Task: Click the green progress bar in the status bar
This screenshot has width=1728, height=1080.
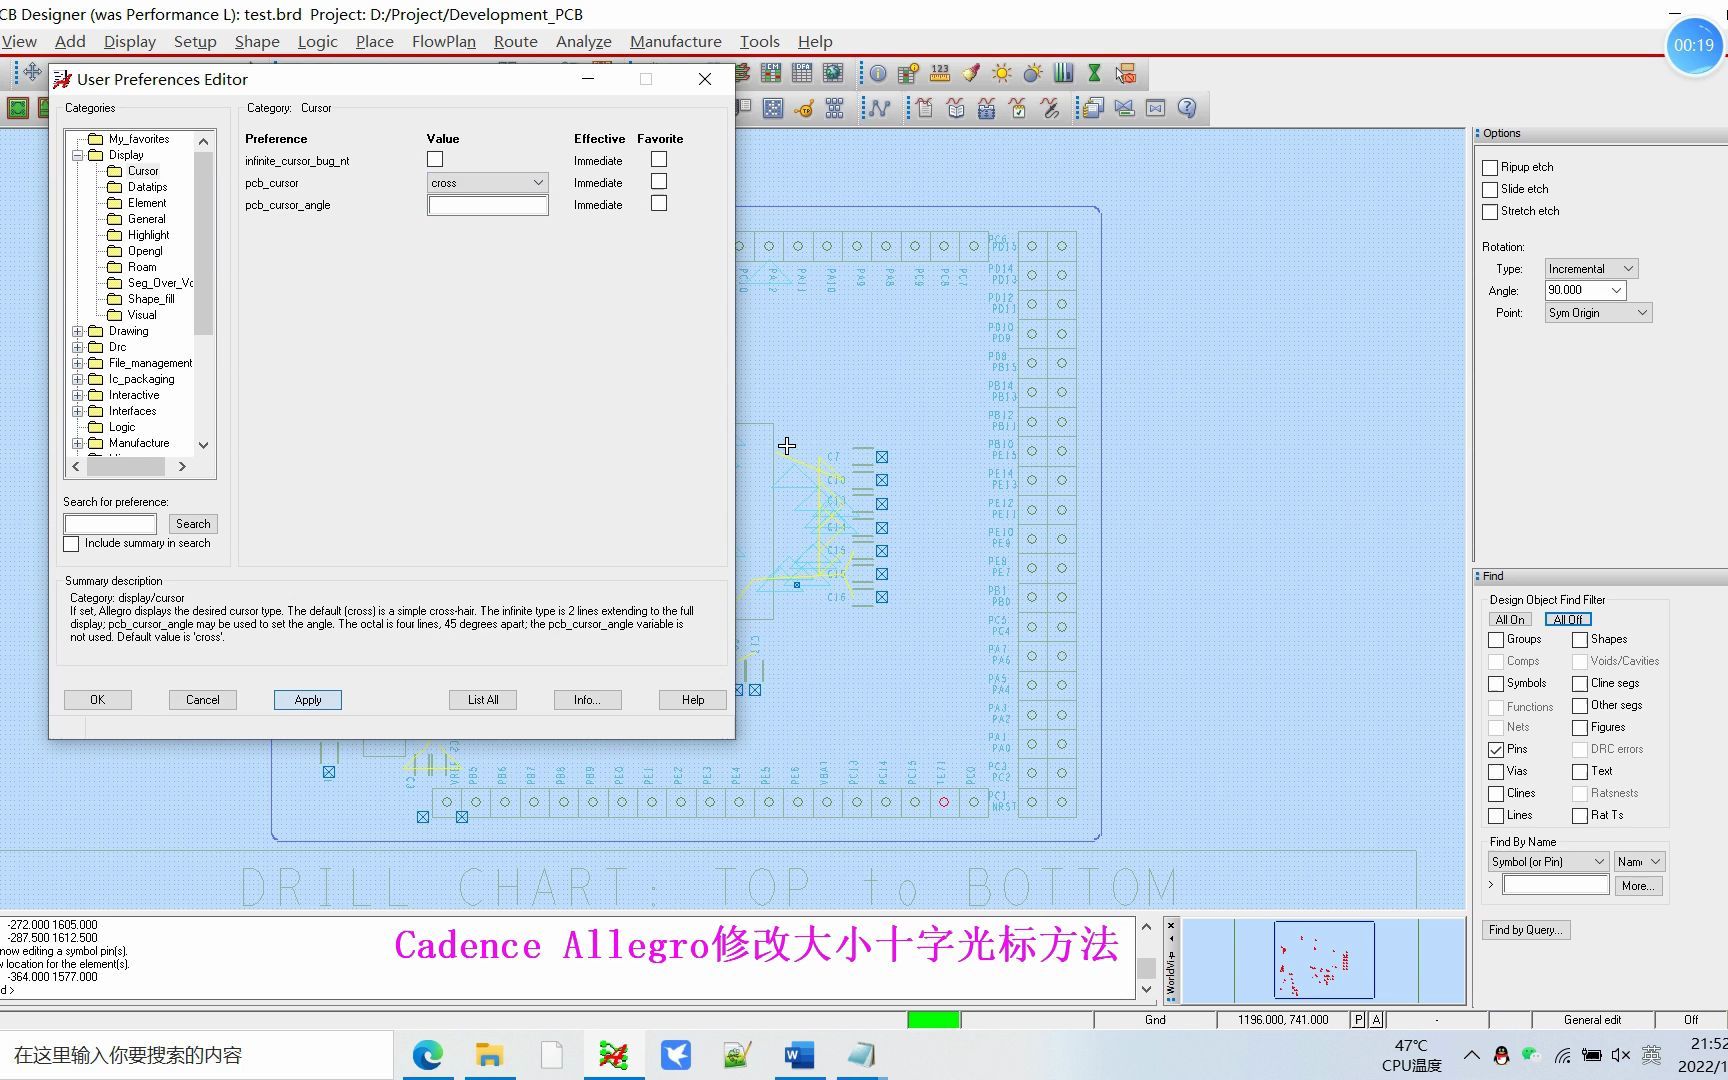Action: point(932,1019)
